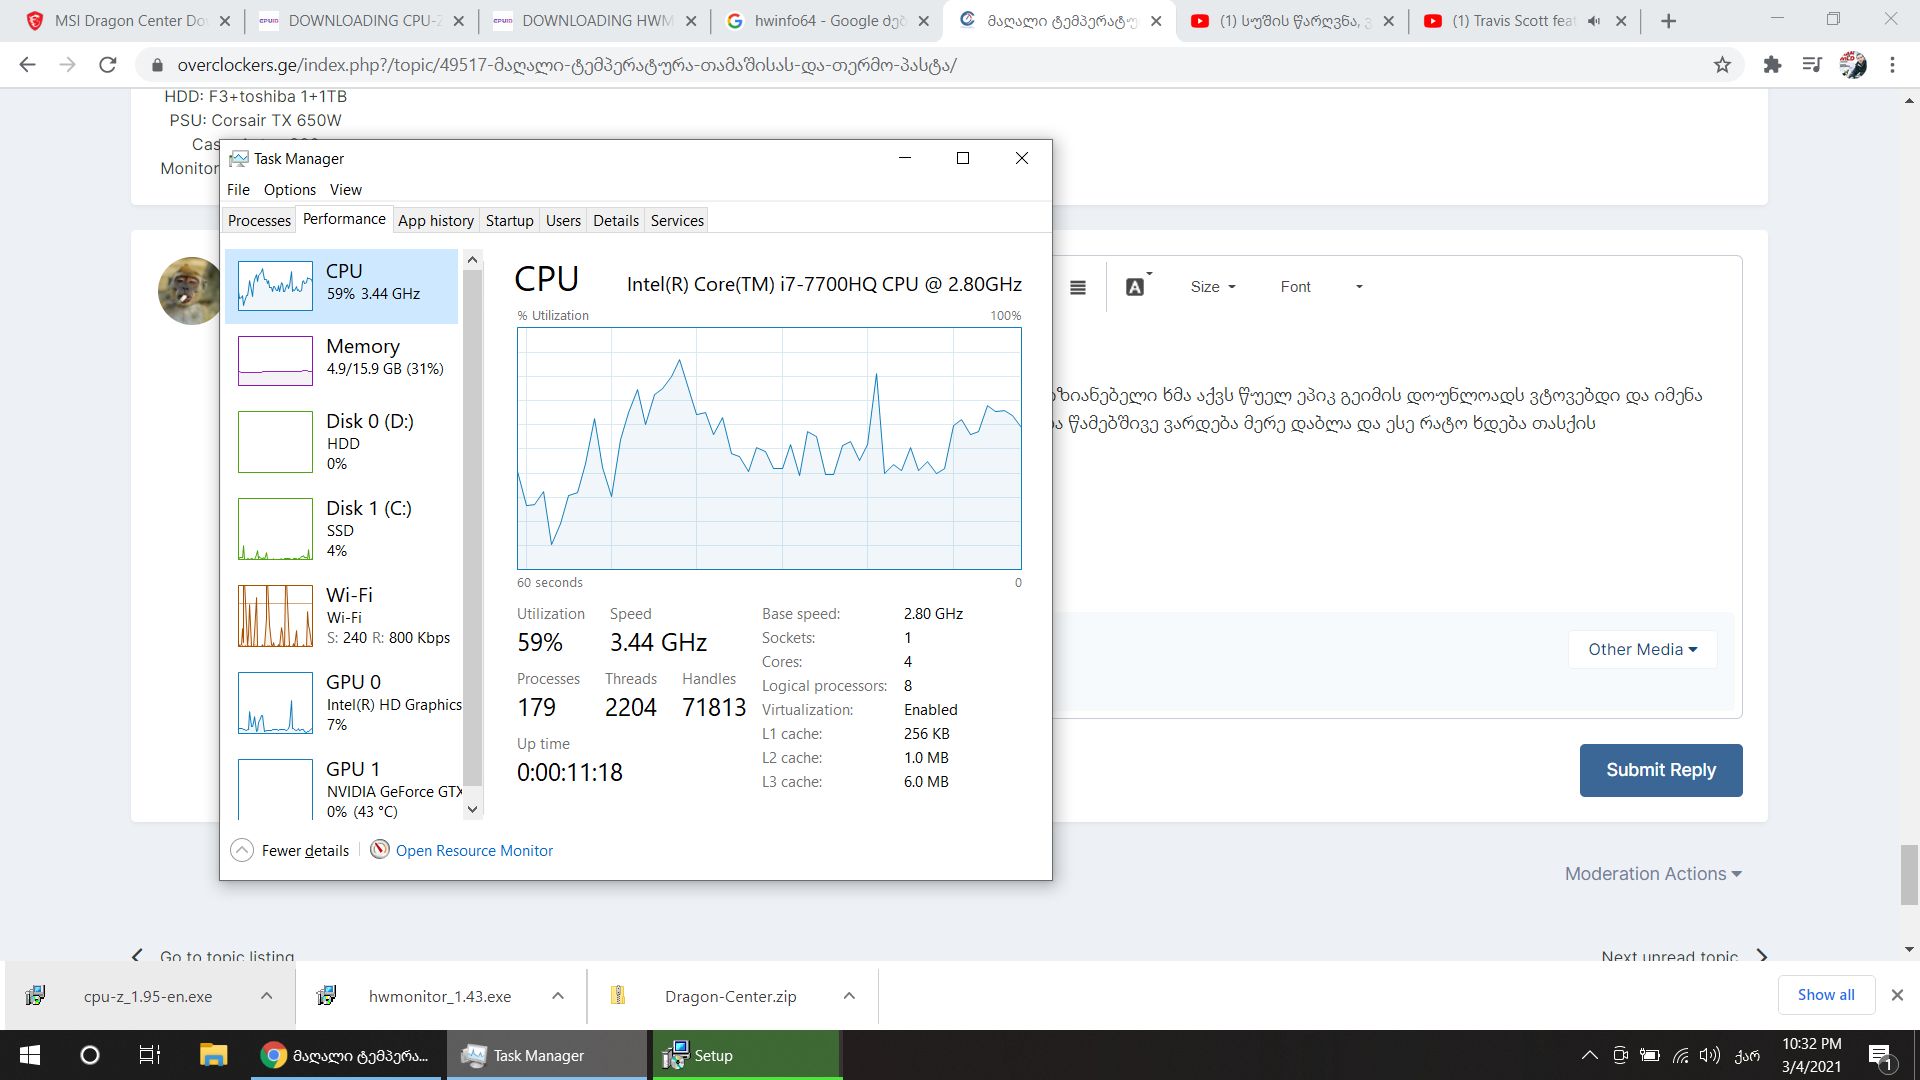Expand cpu-z download options chevron
The height and width of the screenshot is (1080, 1920).
[266, 996]
